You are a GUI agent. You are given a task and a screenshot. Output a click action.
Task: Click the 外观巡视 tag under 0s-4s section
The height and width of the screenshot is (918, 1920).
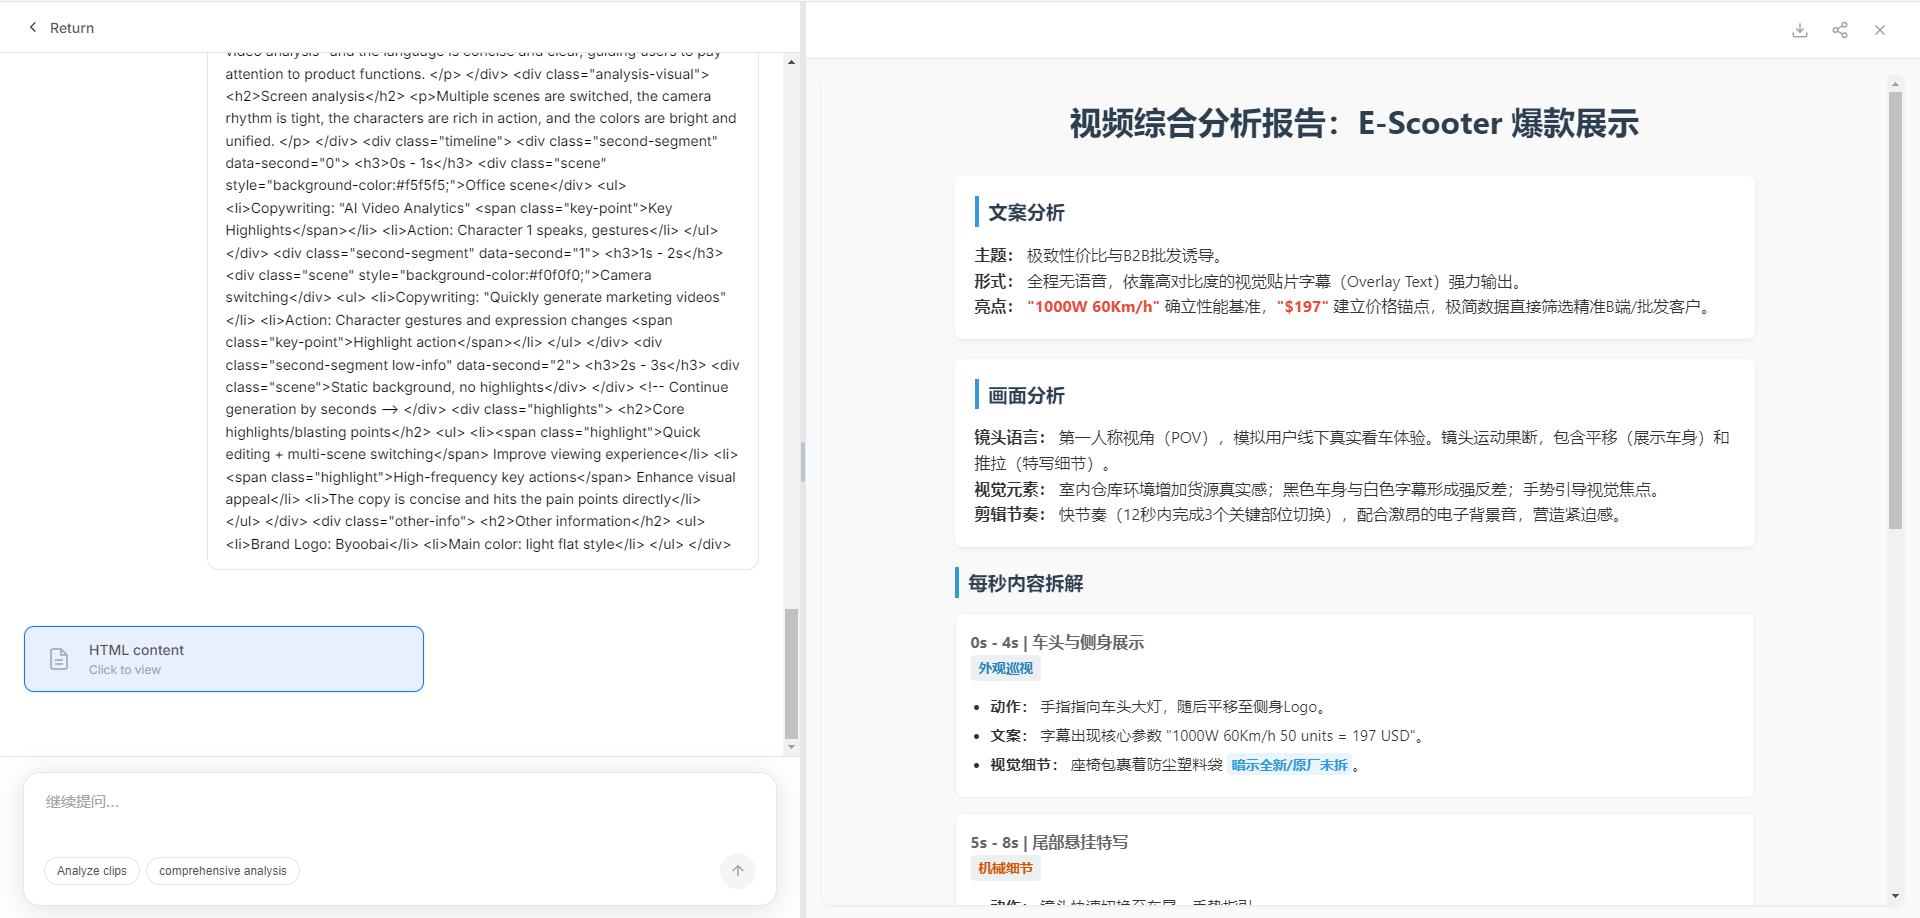click(1006, 668)
